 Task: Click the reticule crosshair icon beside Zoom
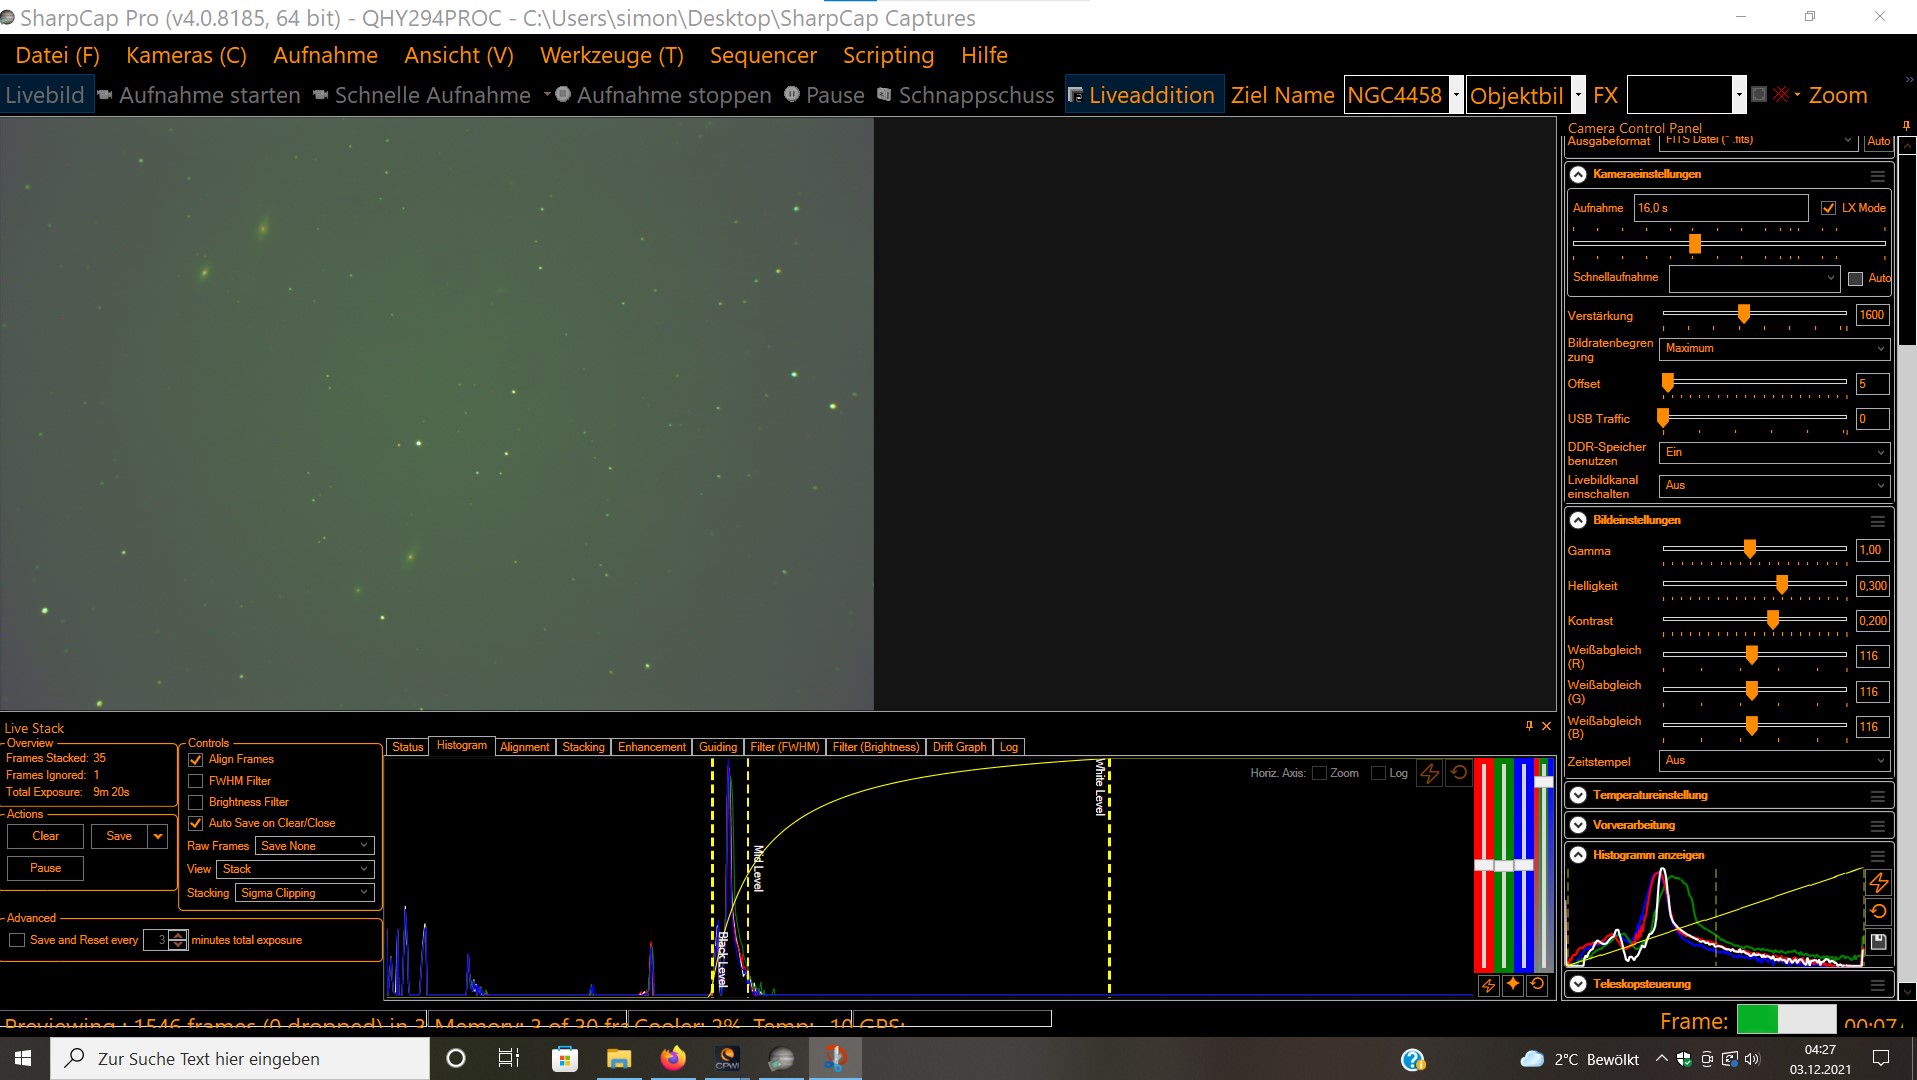[1782, 95]
